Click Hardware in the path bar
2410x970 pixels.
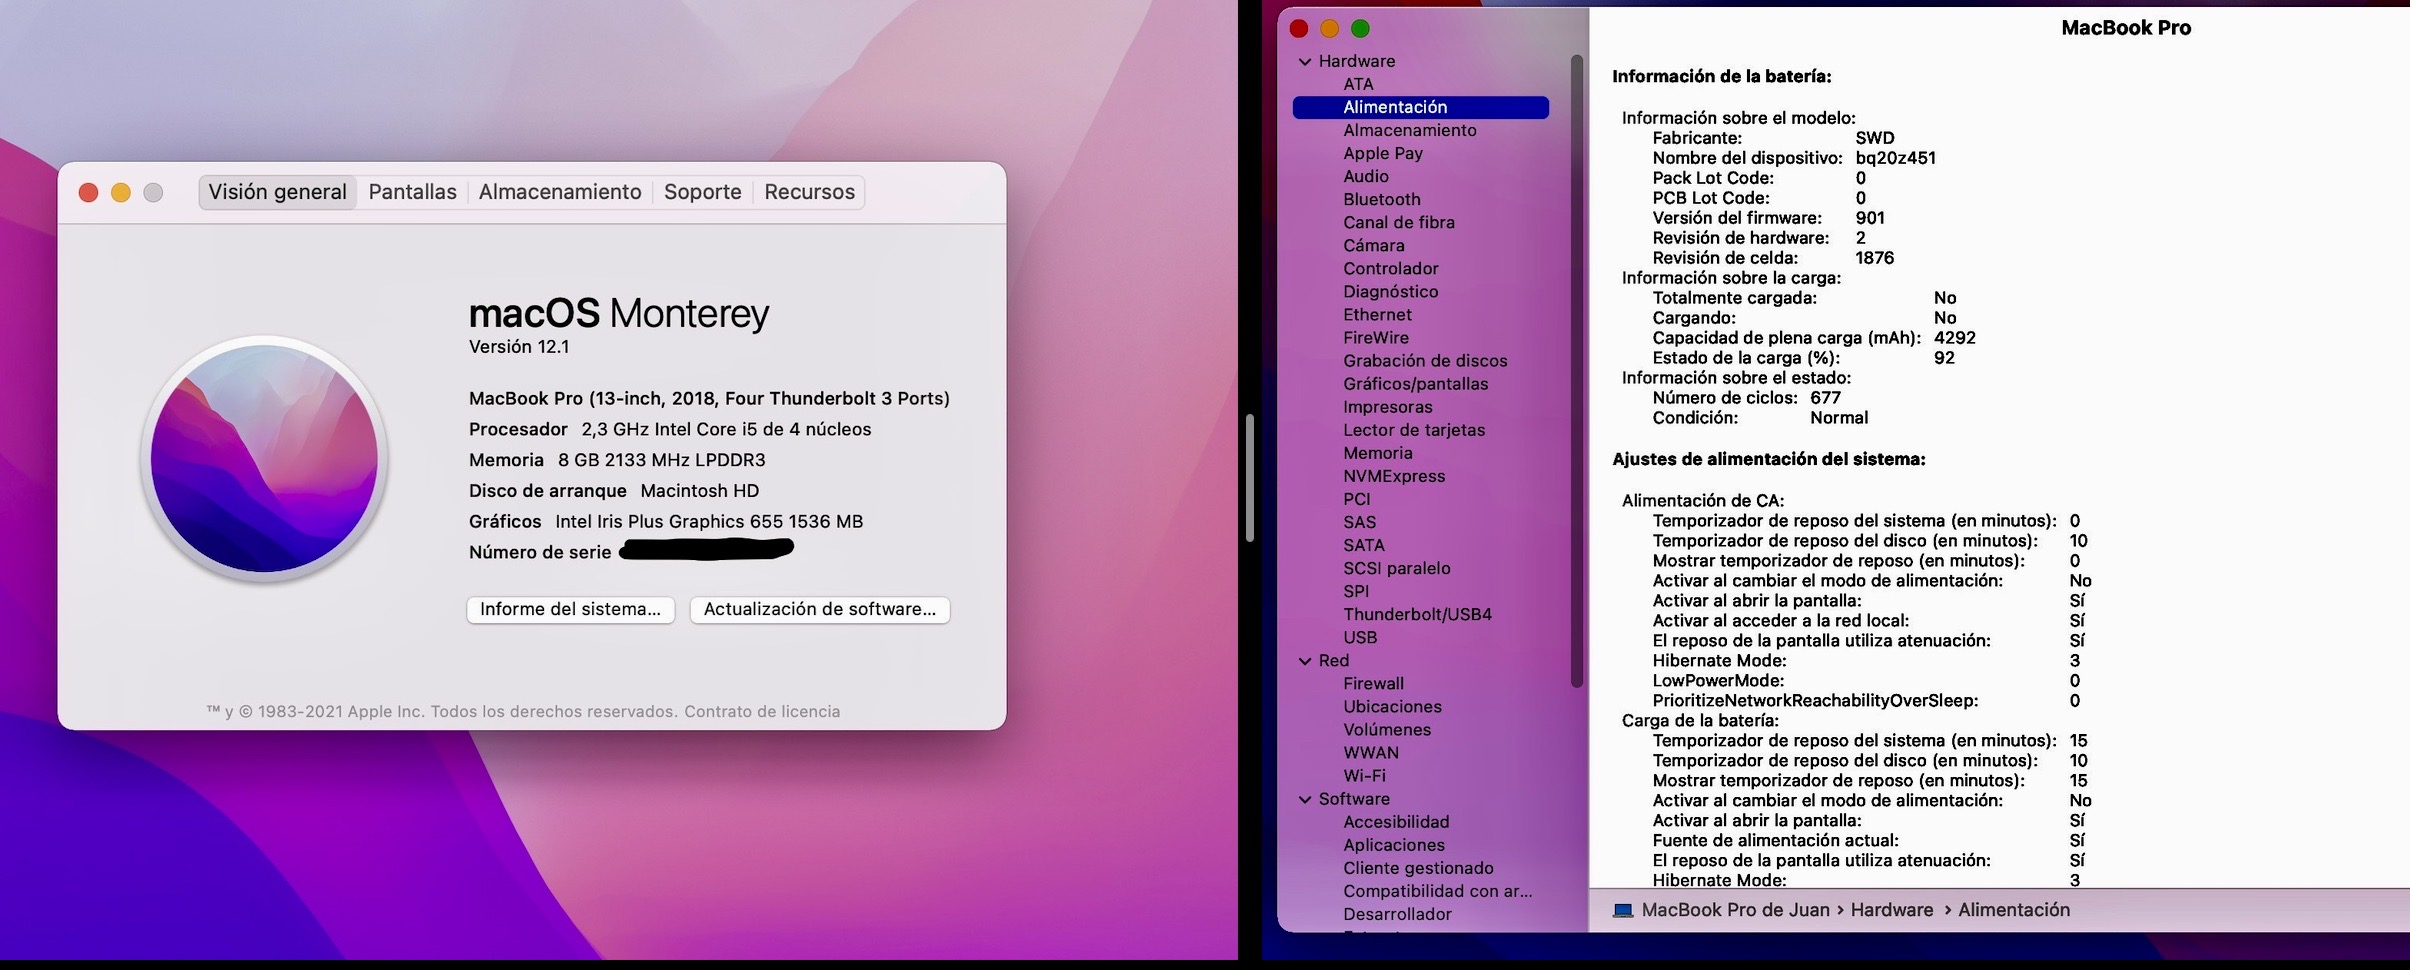1891,910
